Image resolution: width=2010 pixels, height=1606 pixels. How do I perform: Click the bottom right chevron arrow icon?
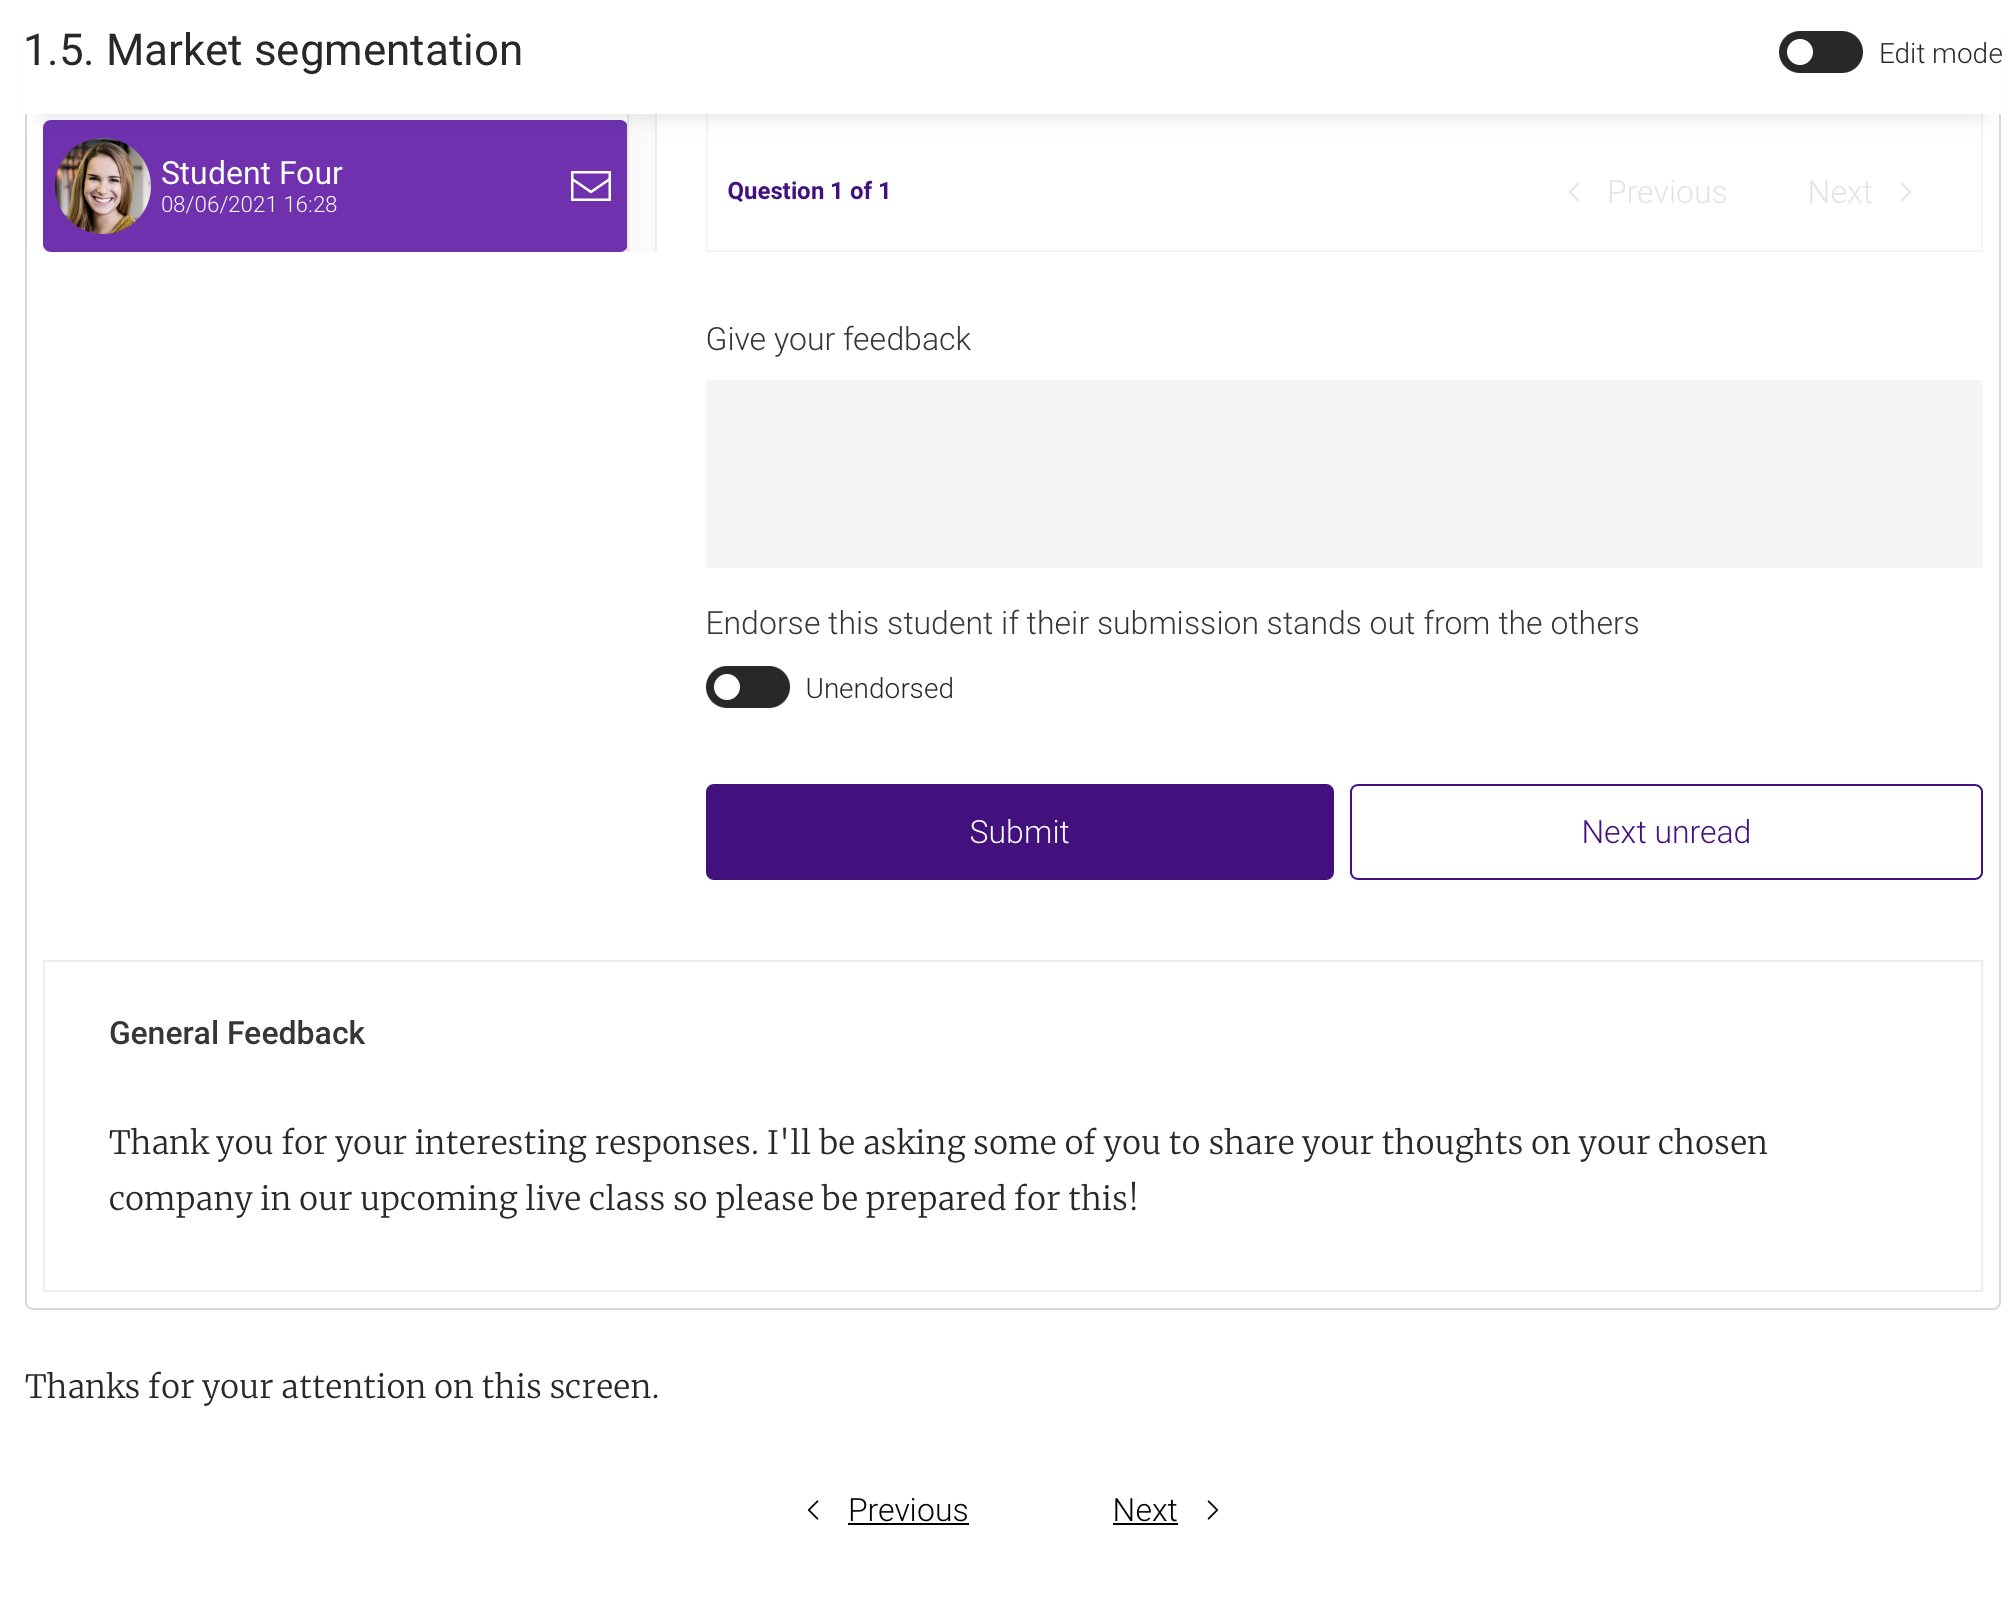[1213, 1510]
